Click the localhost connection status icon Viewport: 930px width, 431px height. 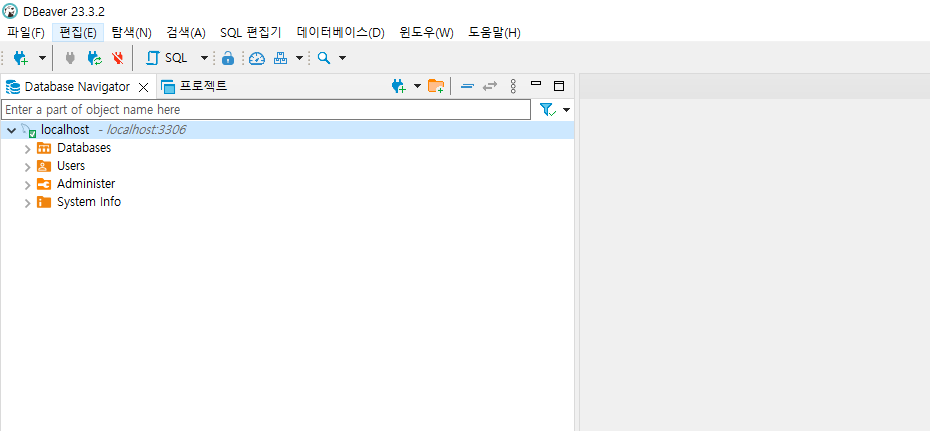coord(28,130)
